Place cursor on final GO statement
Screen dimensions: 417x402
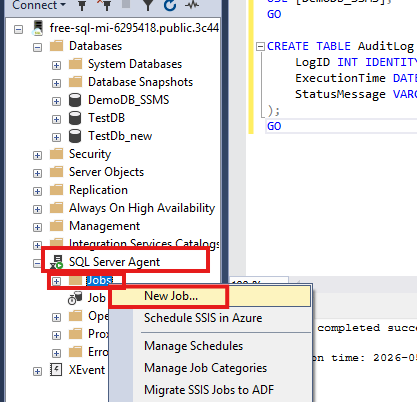point(274,126)
